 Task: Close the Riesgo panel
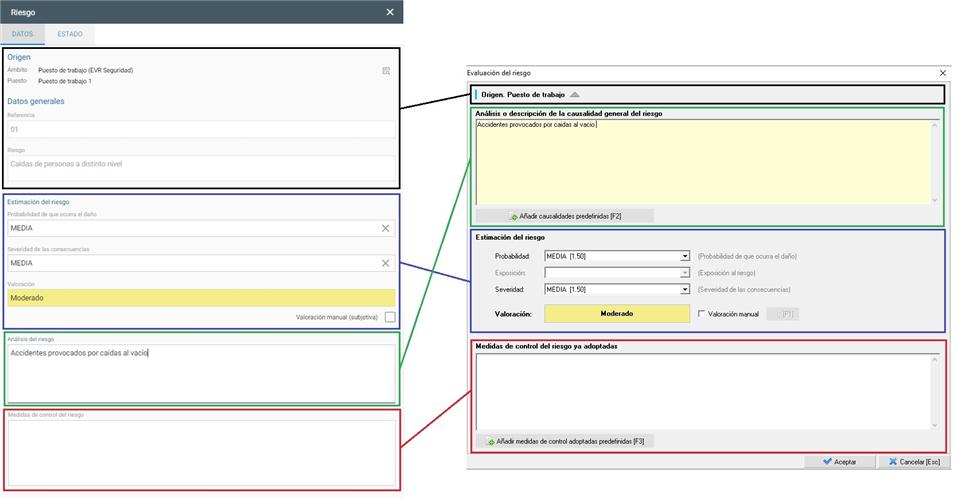[390, 12]
